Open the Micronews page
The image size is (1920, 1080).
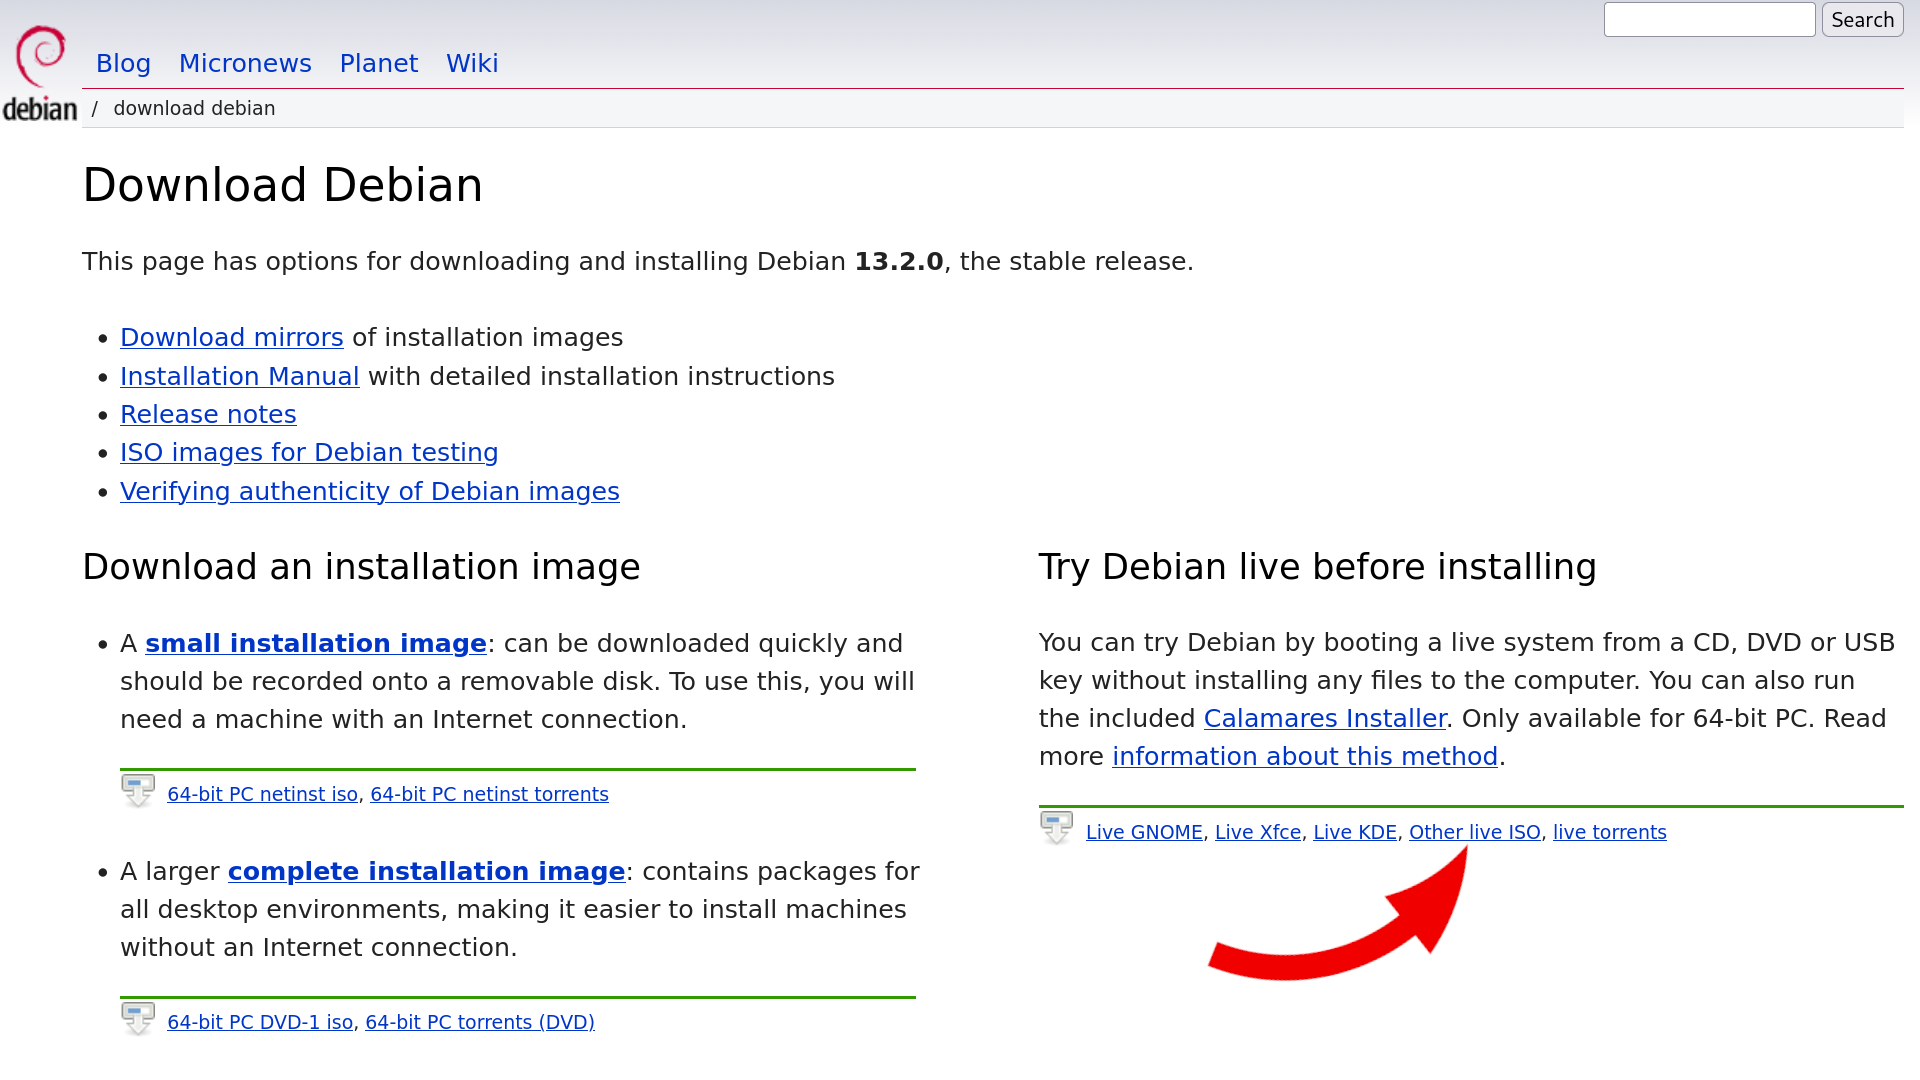click(x=245, y=63)
